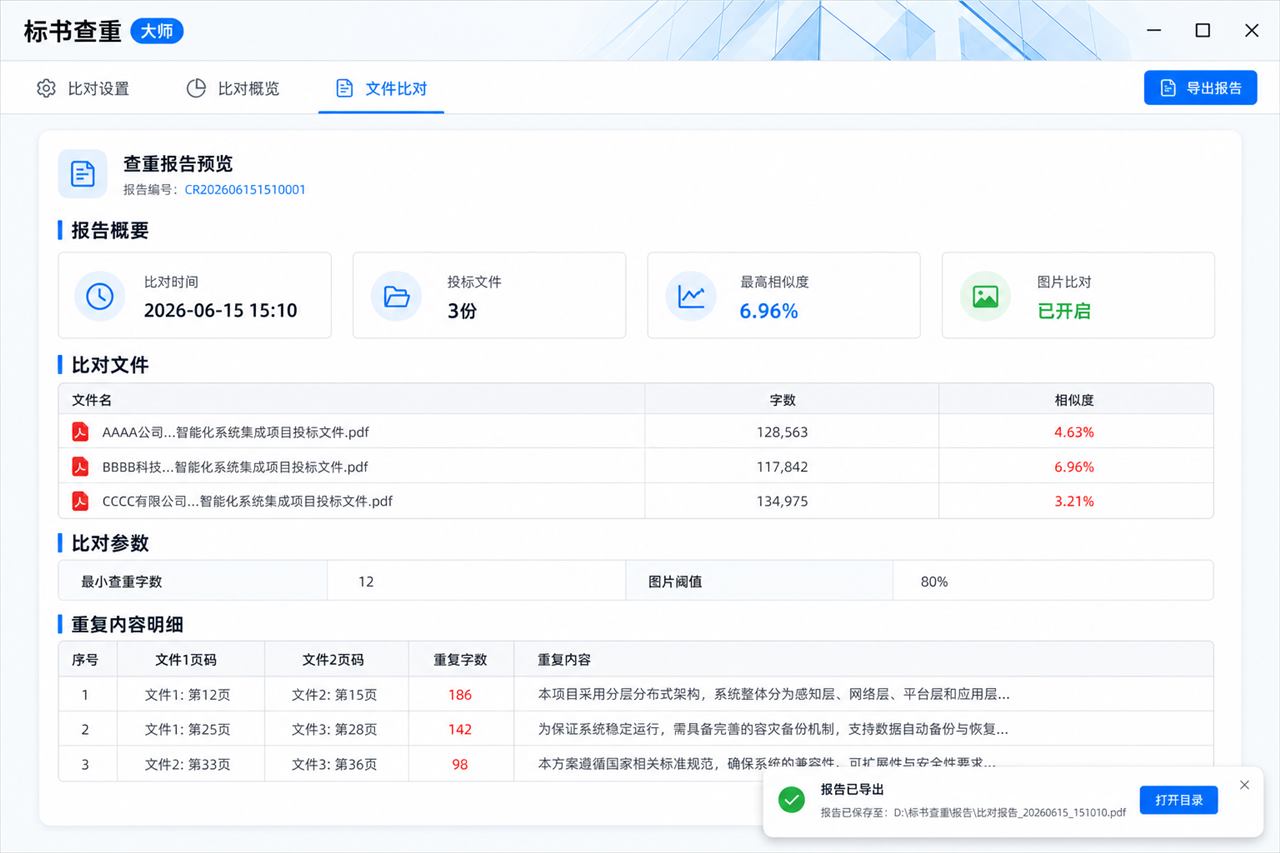
Task: Click word count 128,563
Action: coord(782,433)
